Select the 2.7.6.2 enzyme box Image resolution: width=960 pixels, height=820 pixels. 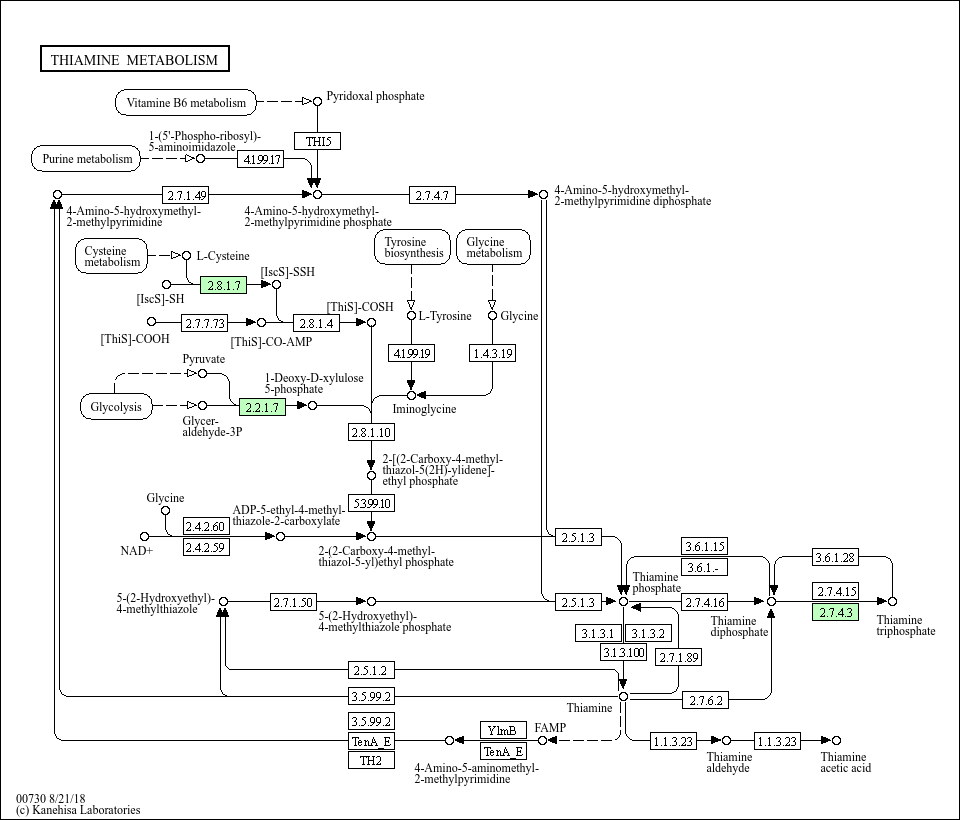click(x=706, y=701)
